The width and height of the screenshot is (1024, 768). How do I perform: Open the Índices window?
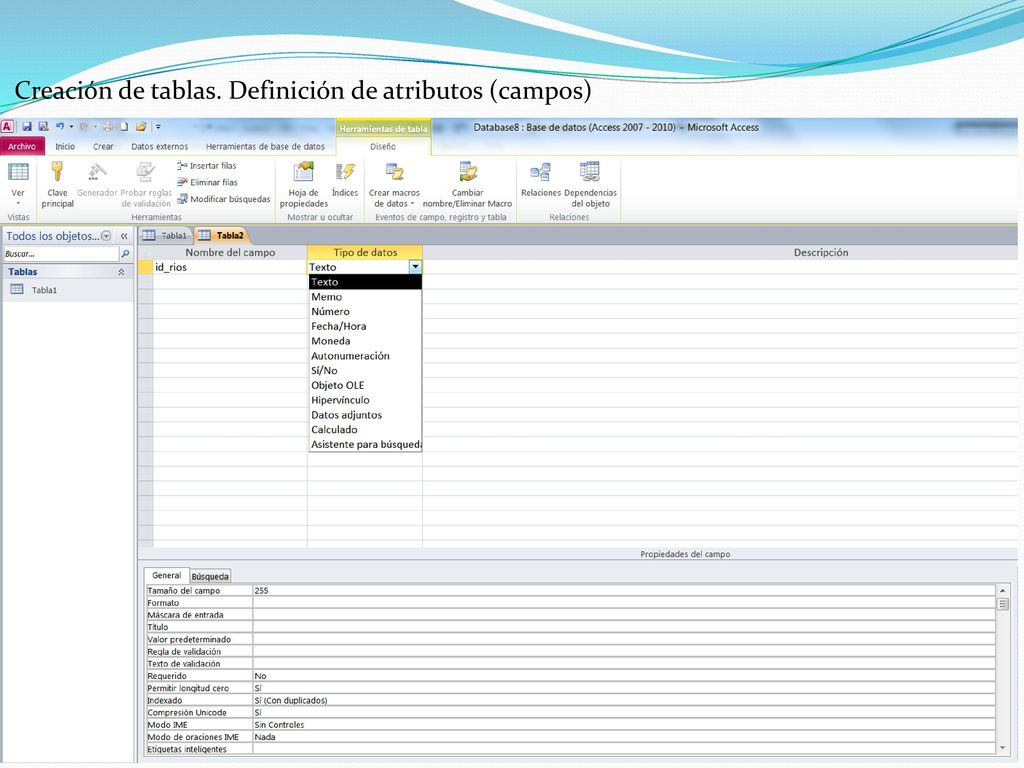[x=345, y=180]
